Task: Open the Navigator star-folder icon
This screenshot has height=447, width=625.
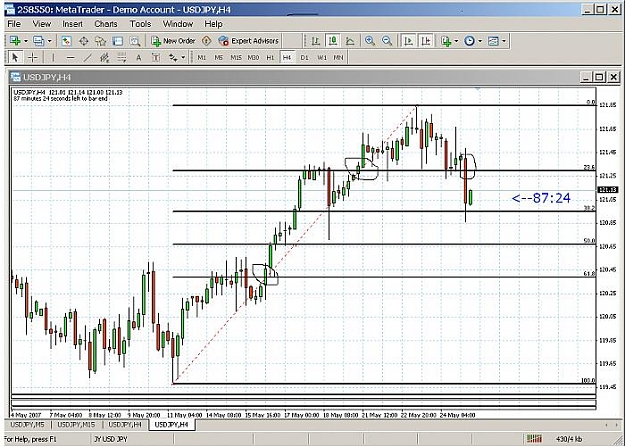Action: pyautogui.click(x=100, y=41)
